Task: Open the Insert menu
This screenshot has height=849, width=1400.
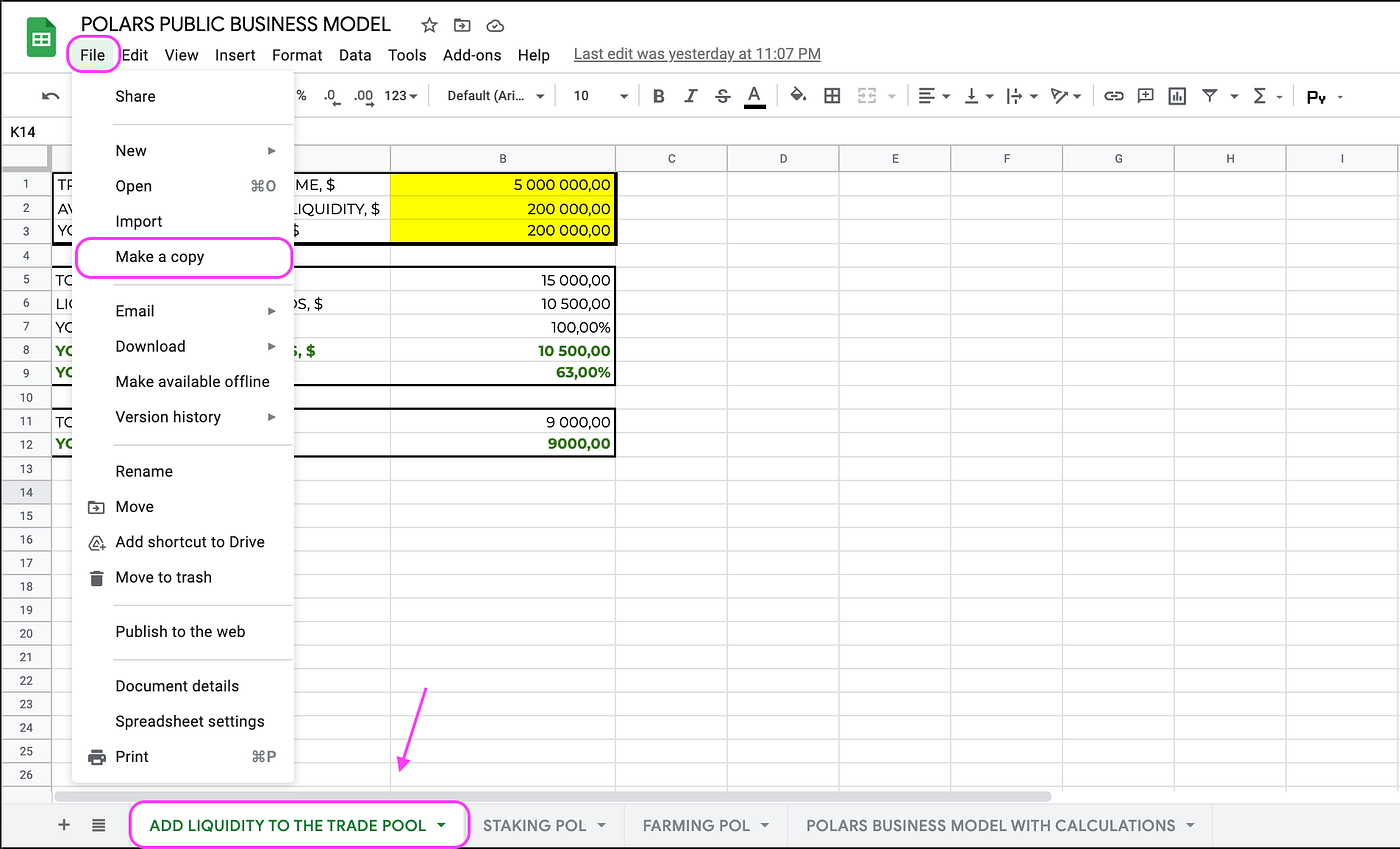Action: tap(235, 55)
